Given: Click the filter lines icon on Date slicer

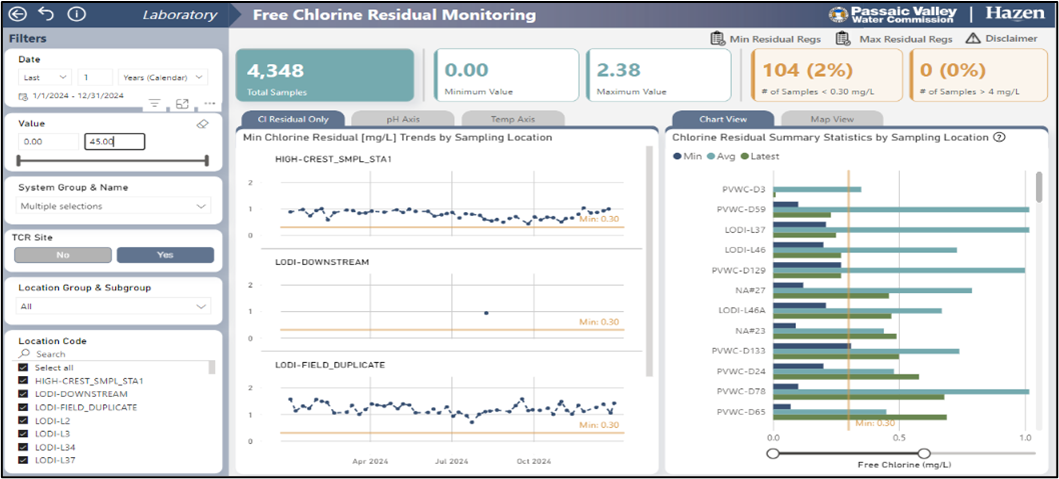Looking at the screenshot, I should point(155,103).
